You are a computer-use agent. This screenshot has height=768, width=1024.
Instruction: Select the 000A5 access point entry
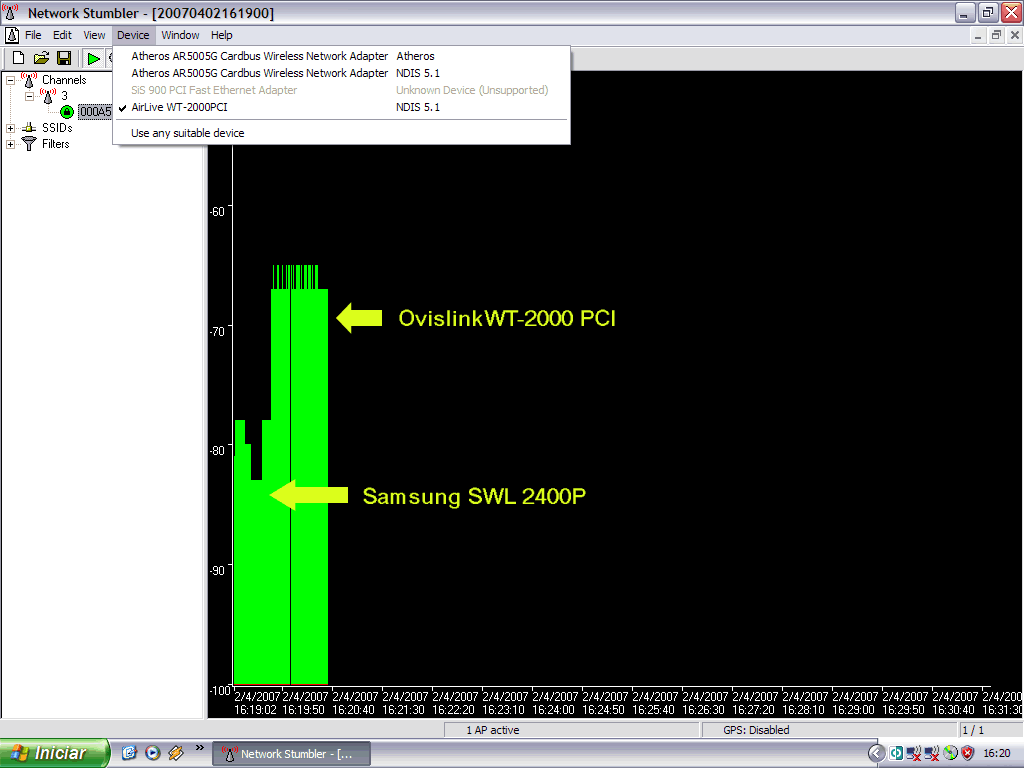click(95, 112)
